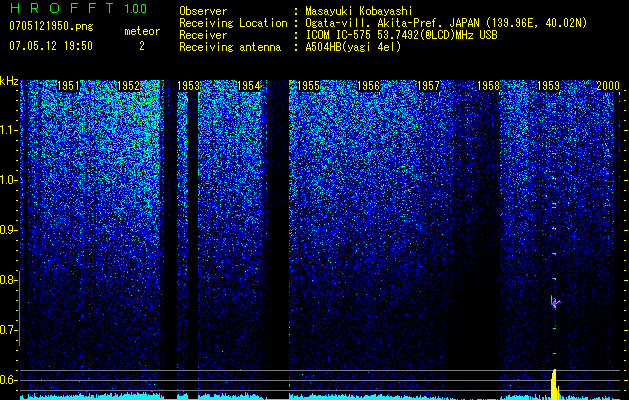Select the filename 0705121950.png
Screen dimensions: 629x400
(51, 26)
